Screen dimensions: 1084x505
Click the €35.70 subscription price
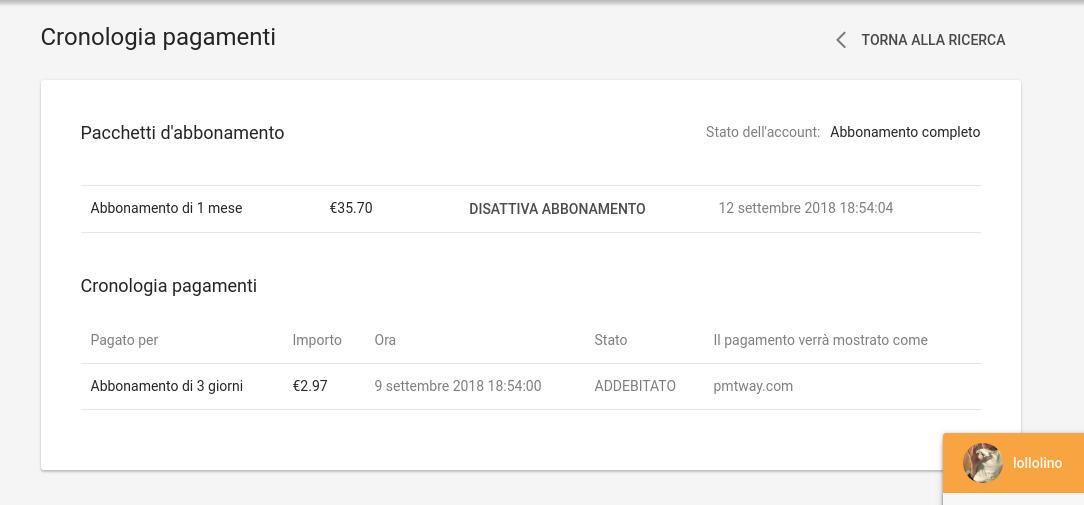pyautogui.click(x=351, y=209)
